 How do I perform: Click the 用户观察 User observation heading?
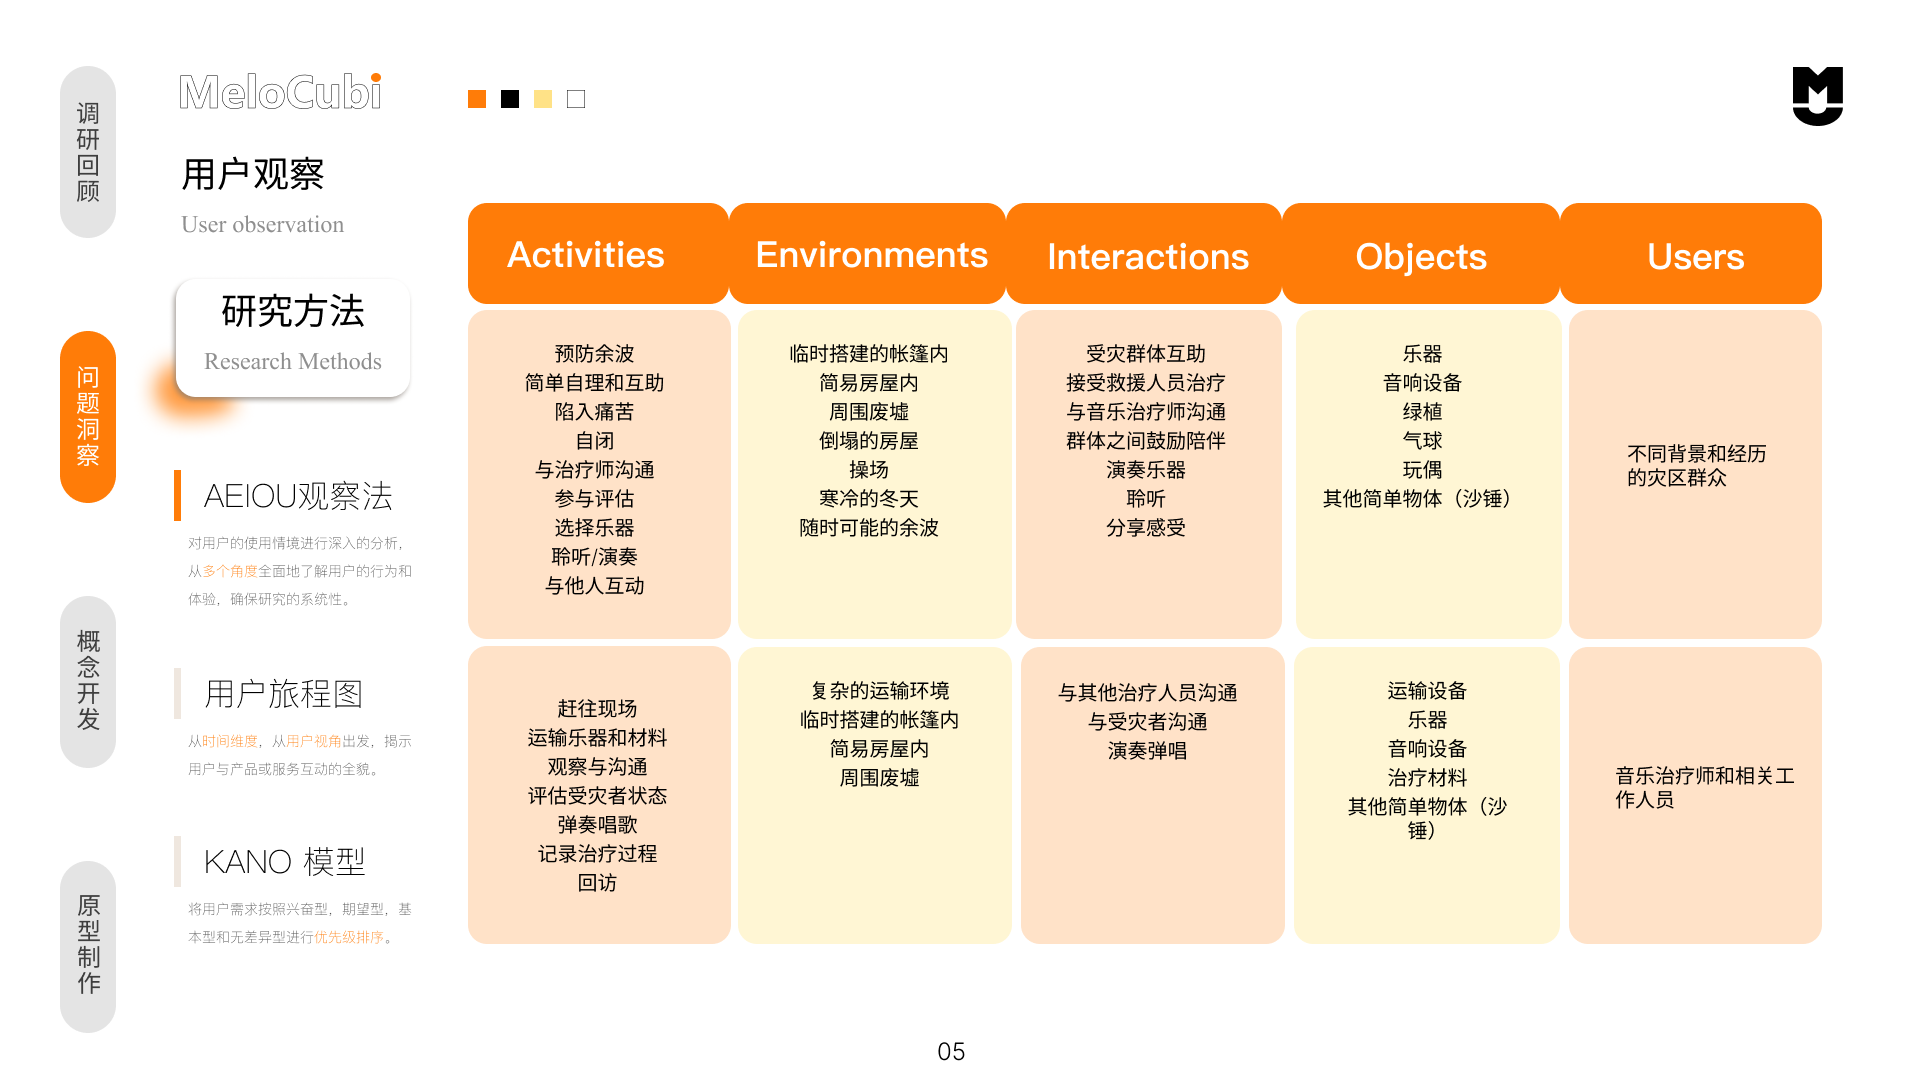[x=254, y=173]
